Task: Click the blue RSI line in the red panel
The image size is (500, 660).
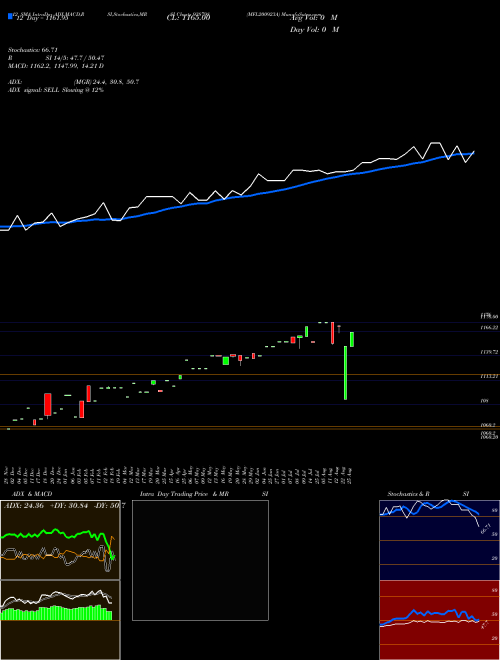Action: coord(429,615)
